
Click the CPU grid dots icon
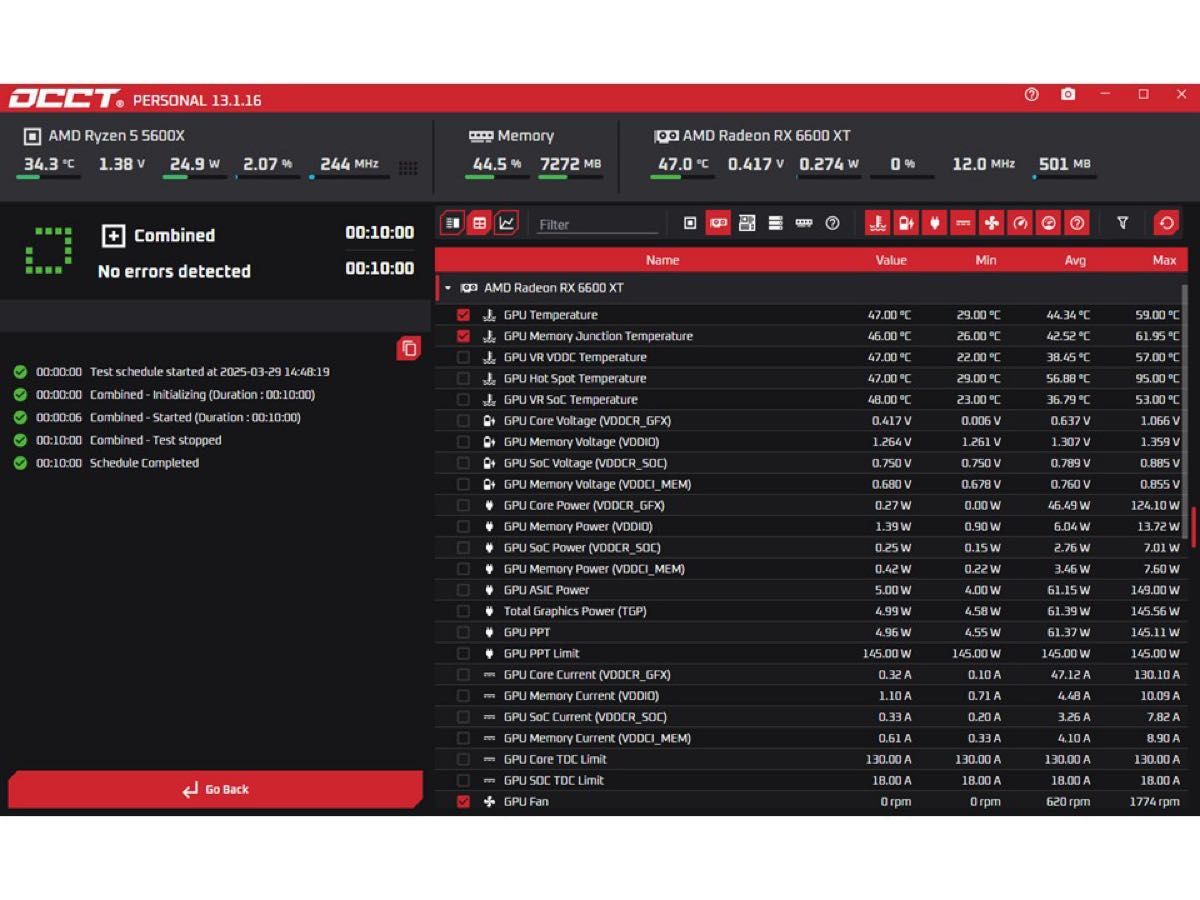coord(408,168)
